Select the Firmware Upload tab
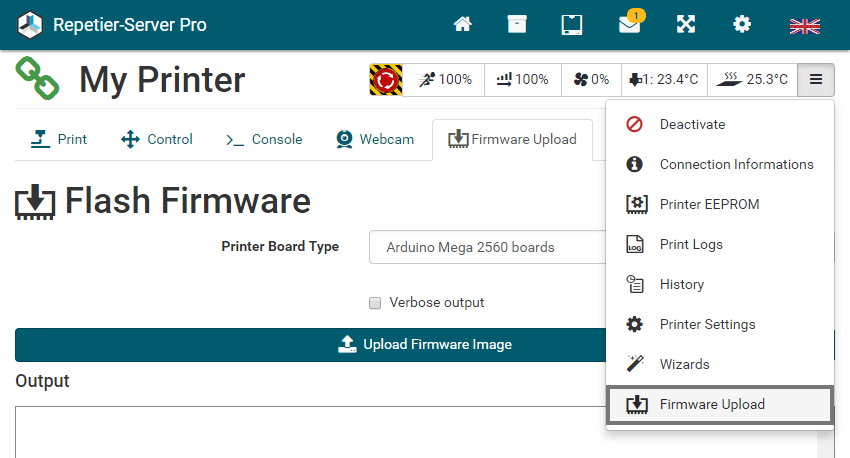Screen dimensions: 850x458 [512, 139]
